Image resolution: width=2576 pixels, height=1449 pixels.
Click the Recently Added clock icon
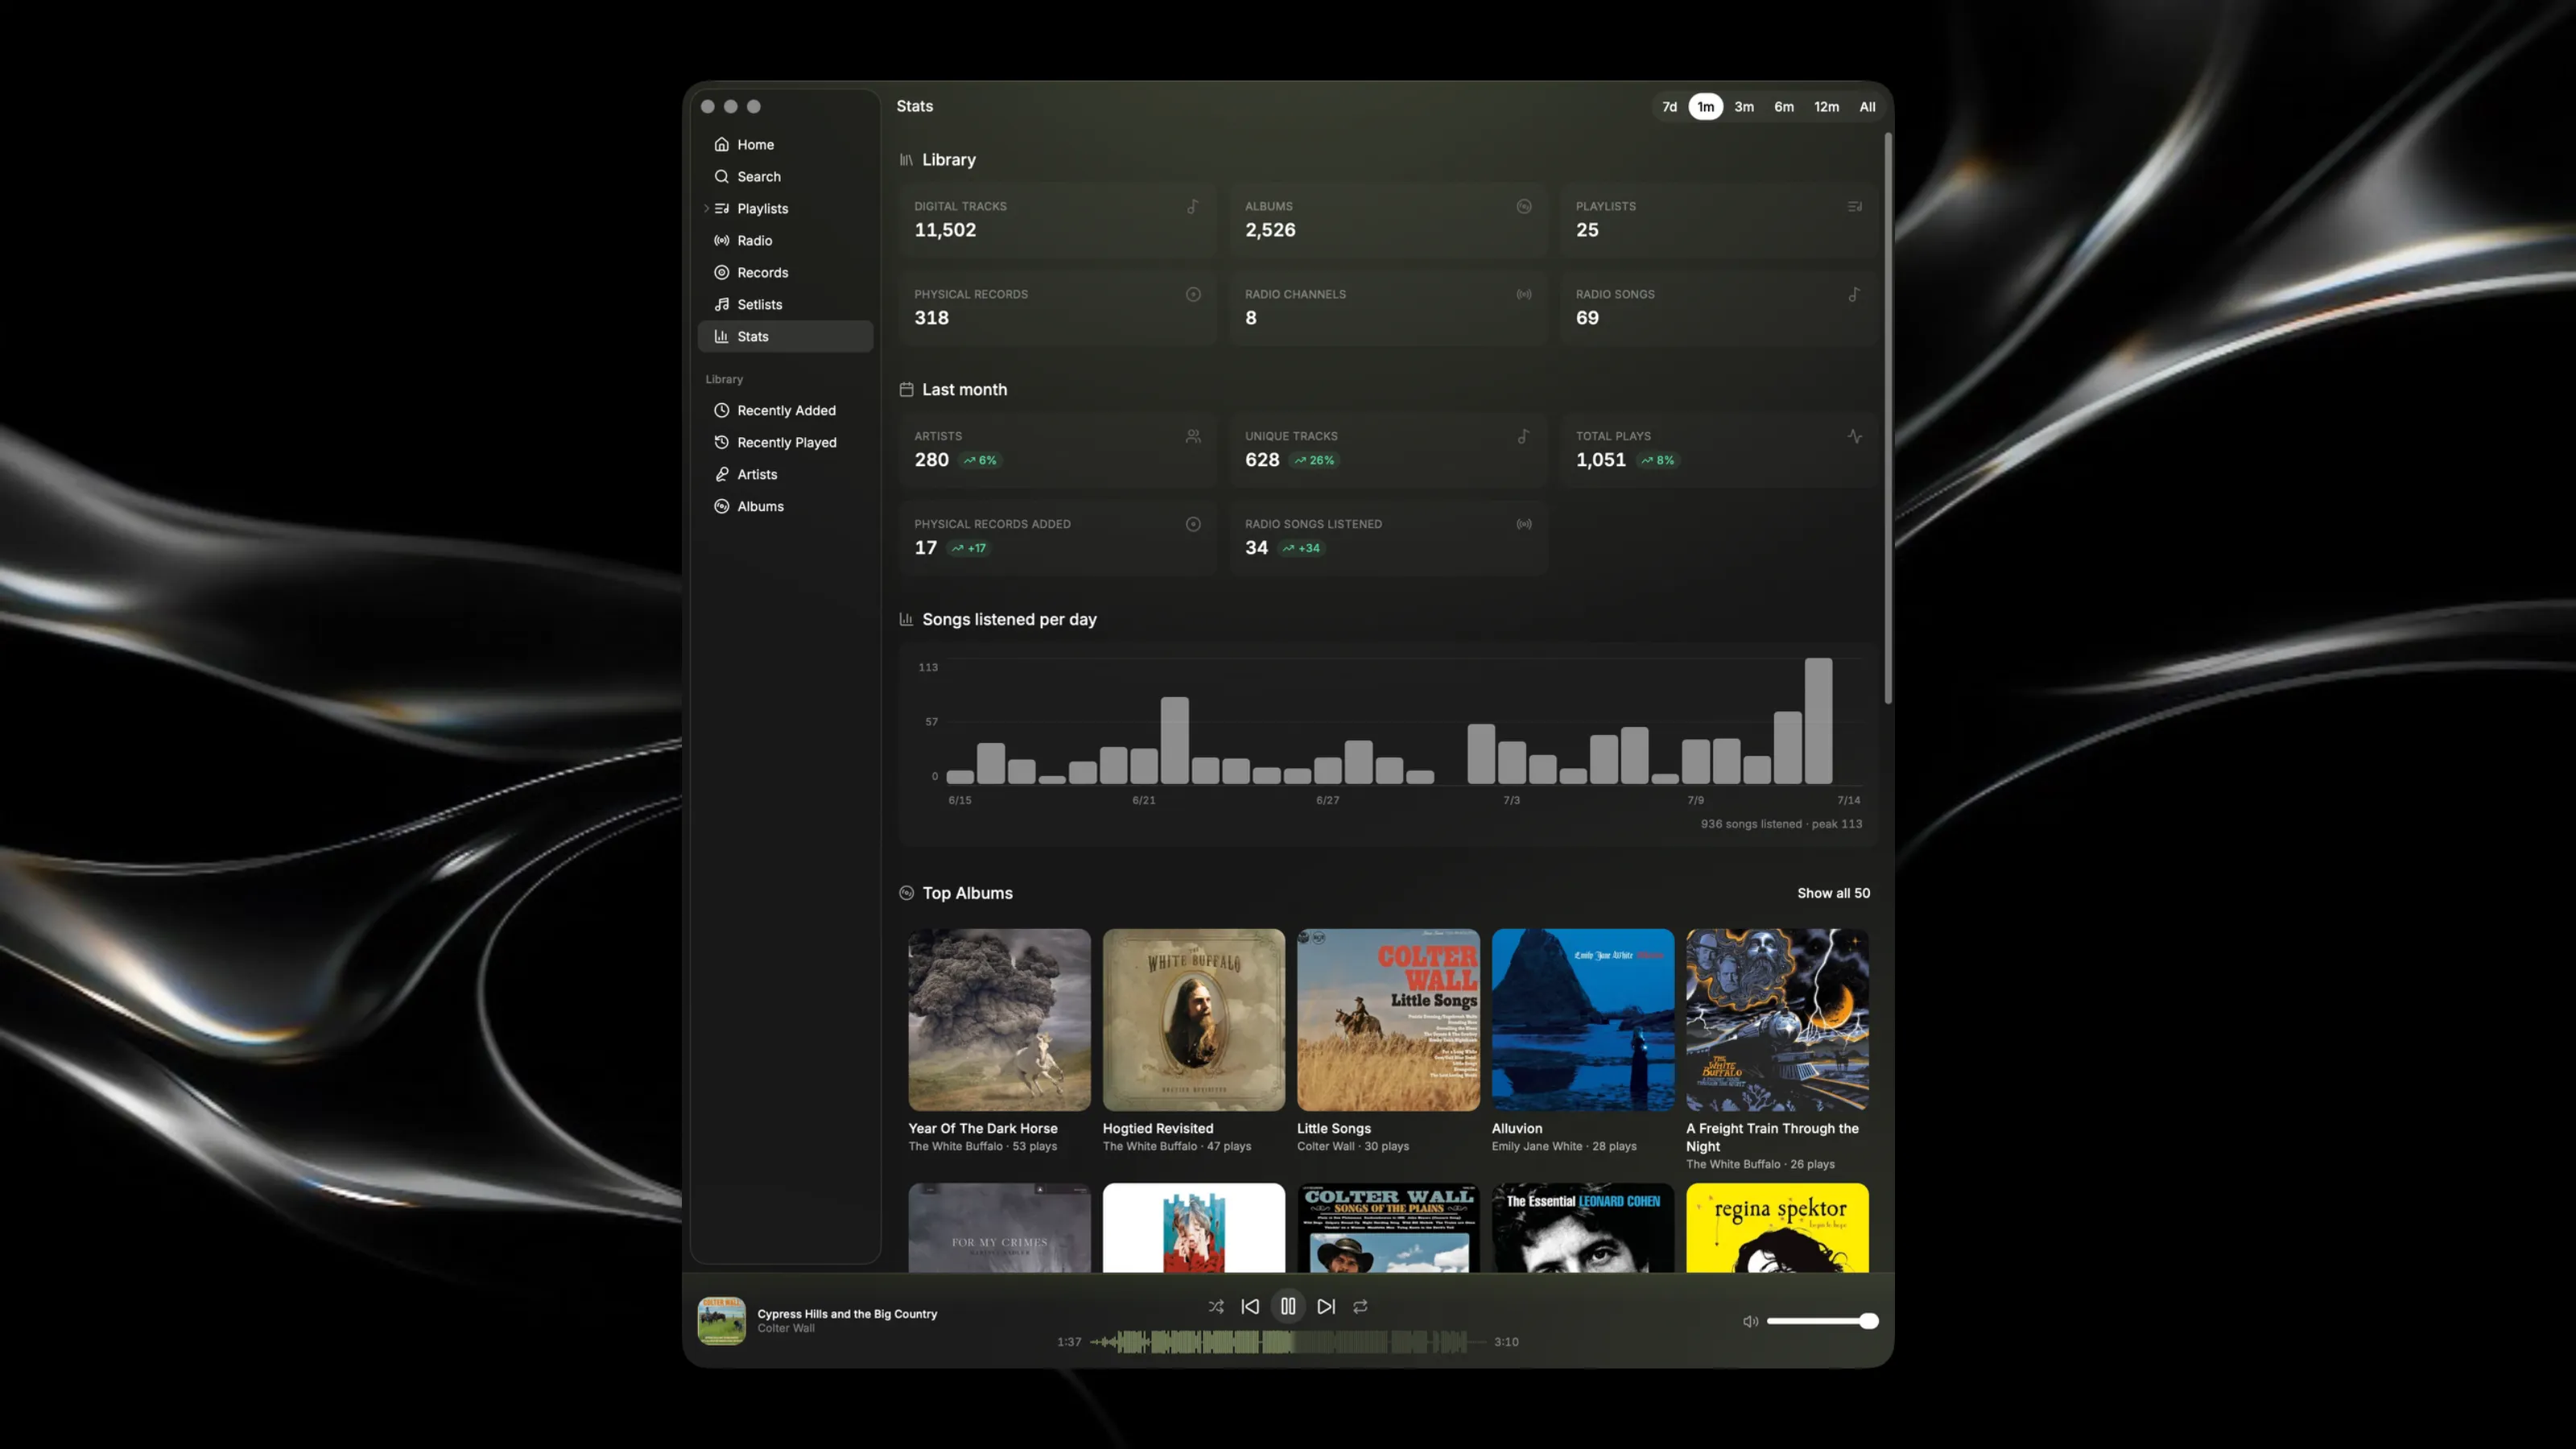pos(721,411)
